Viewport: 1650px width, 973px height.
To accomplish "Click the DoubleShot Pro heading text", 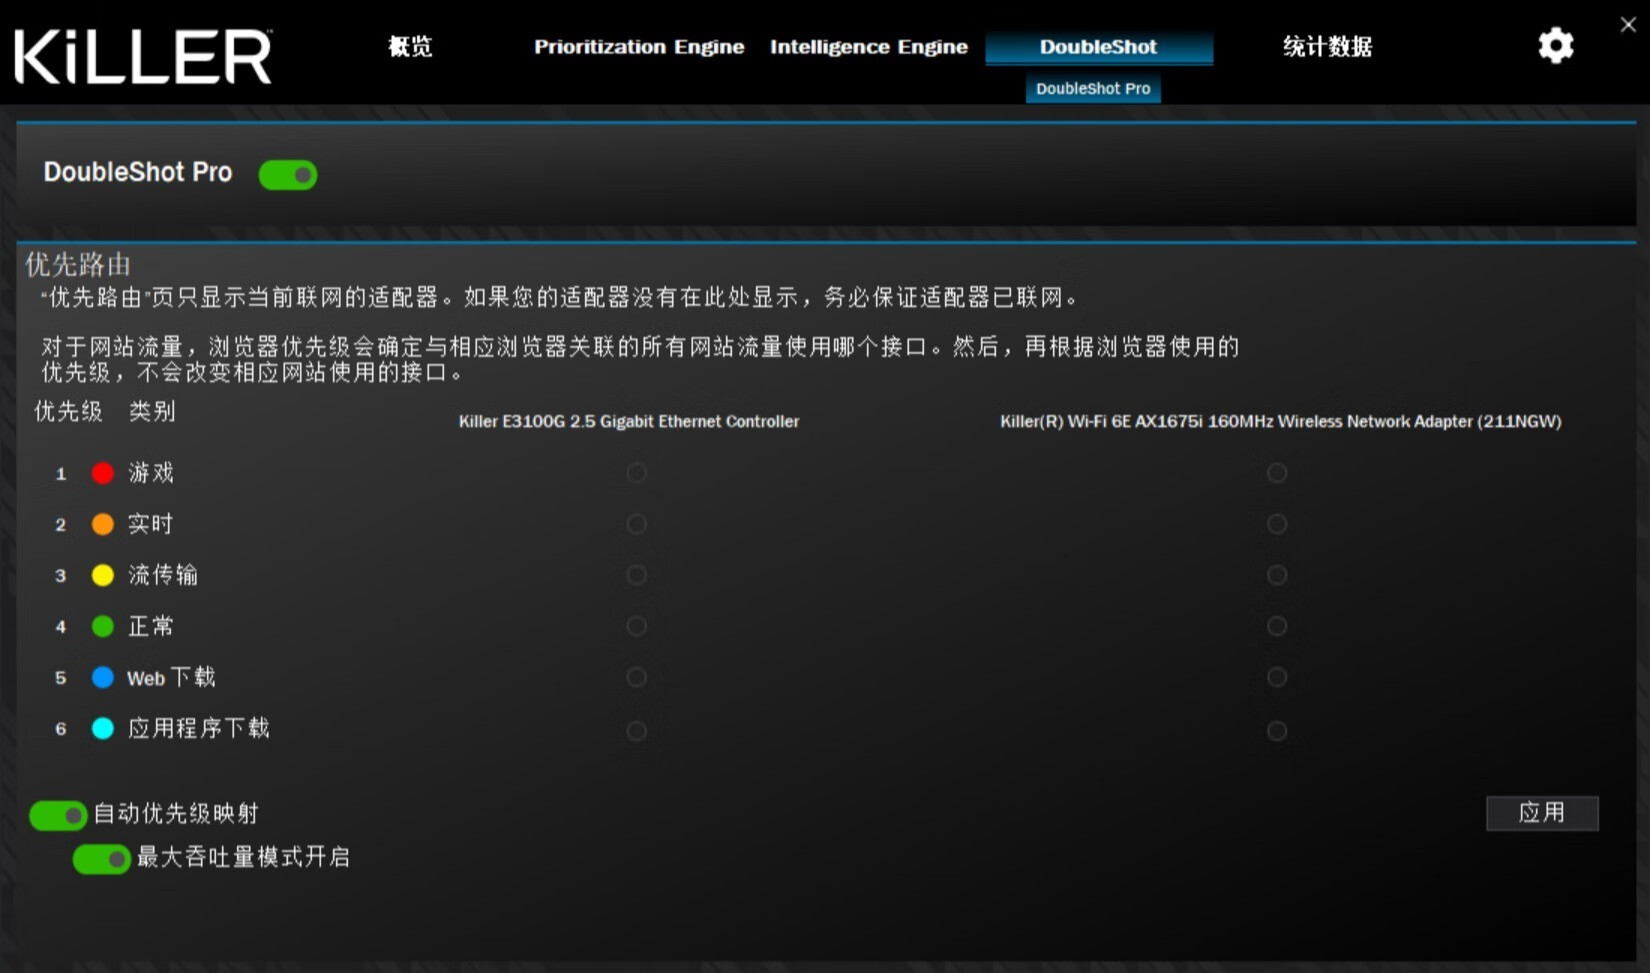I will coord(138,172).
